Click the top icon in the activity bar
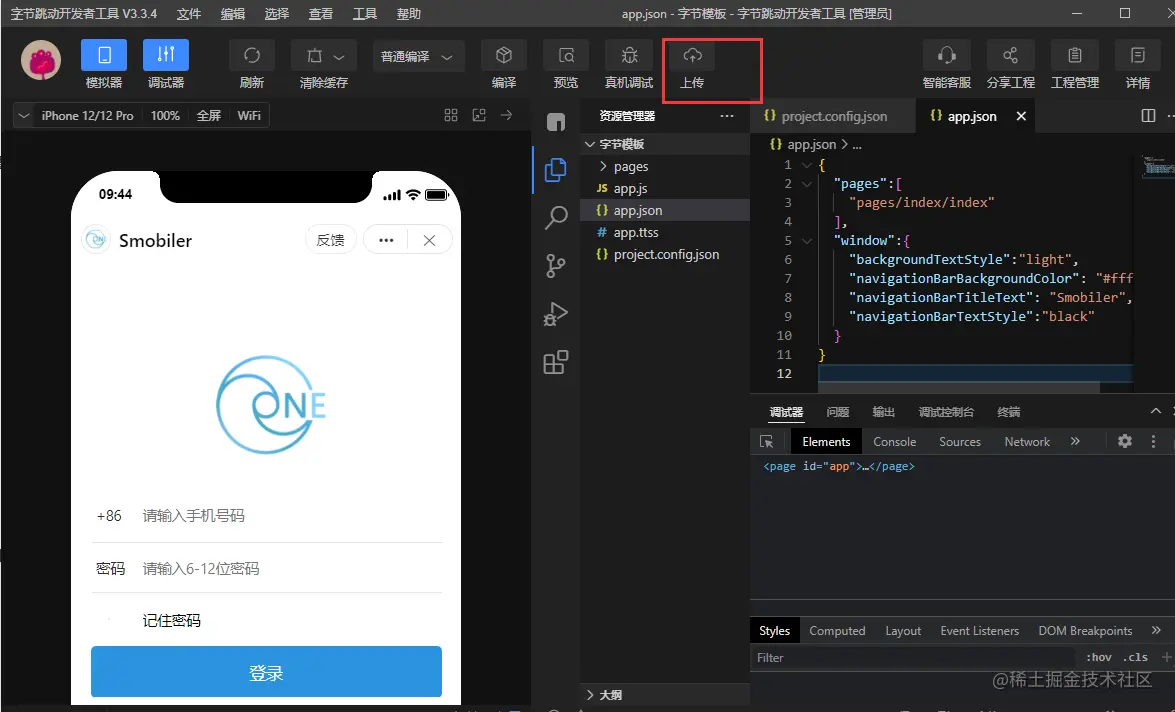Viewport: 1175px width, 712px height. 556,121
